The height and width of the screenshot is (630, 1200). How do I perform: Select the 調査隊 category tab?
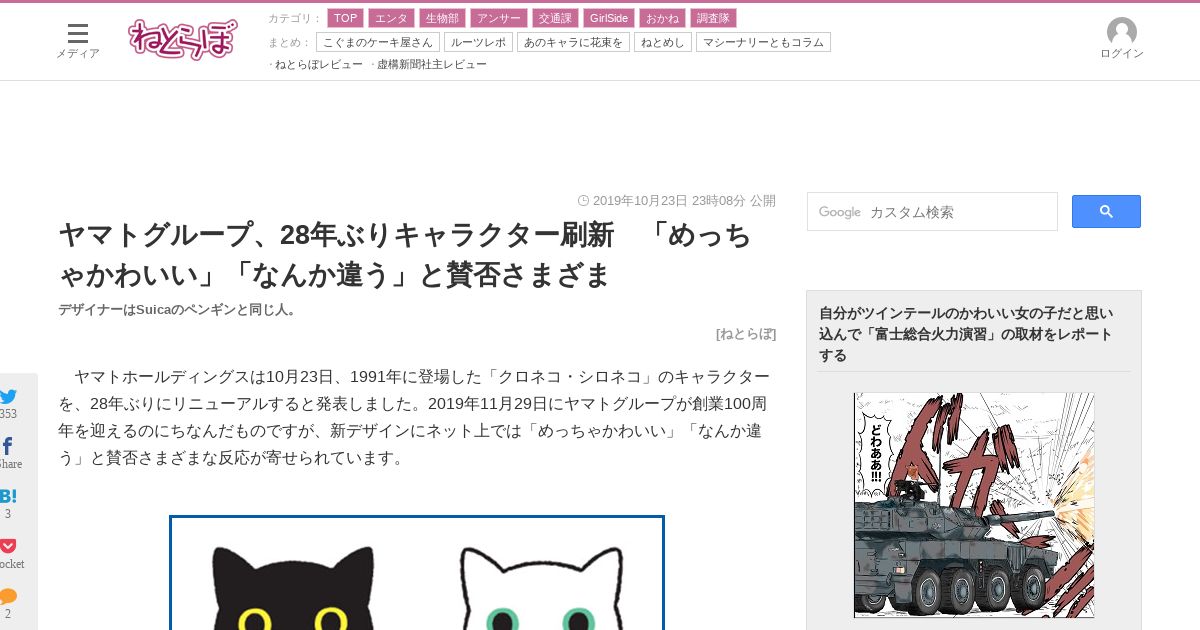pyautogui.click(x=713, y=18)
